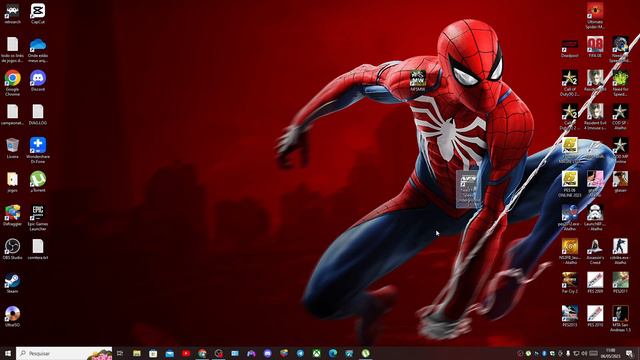
Task: Open the PES2011 shortcut
Action: click(620, 283)
